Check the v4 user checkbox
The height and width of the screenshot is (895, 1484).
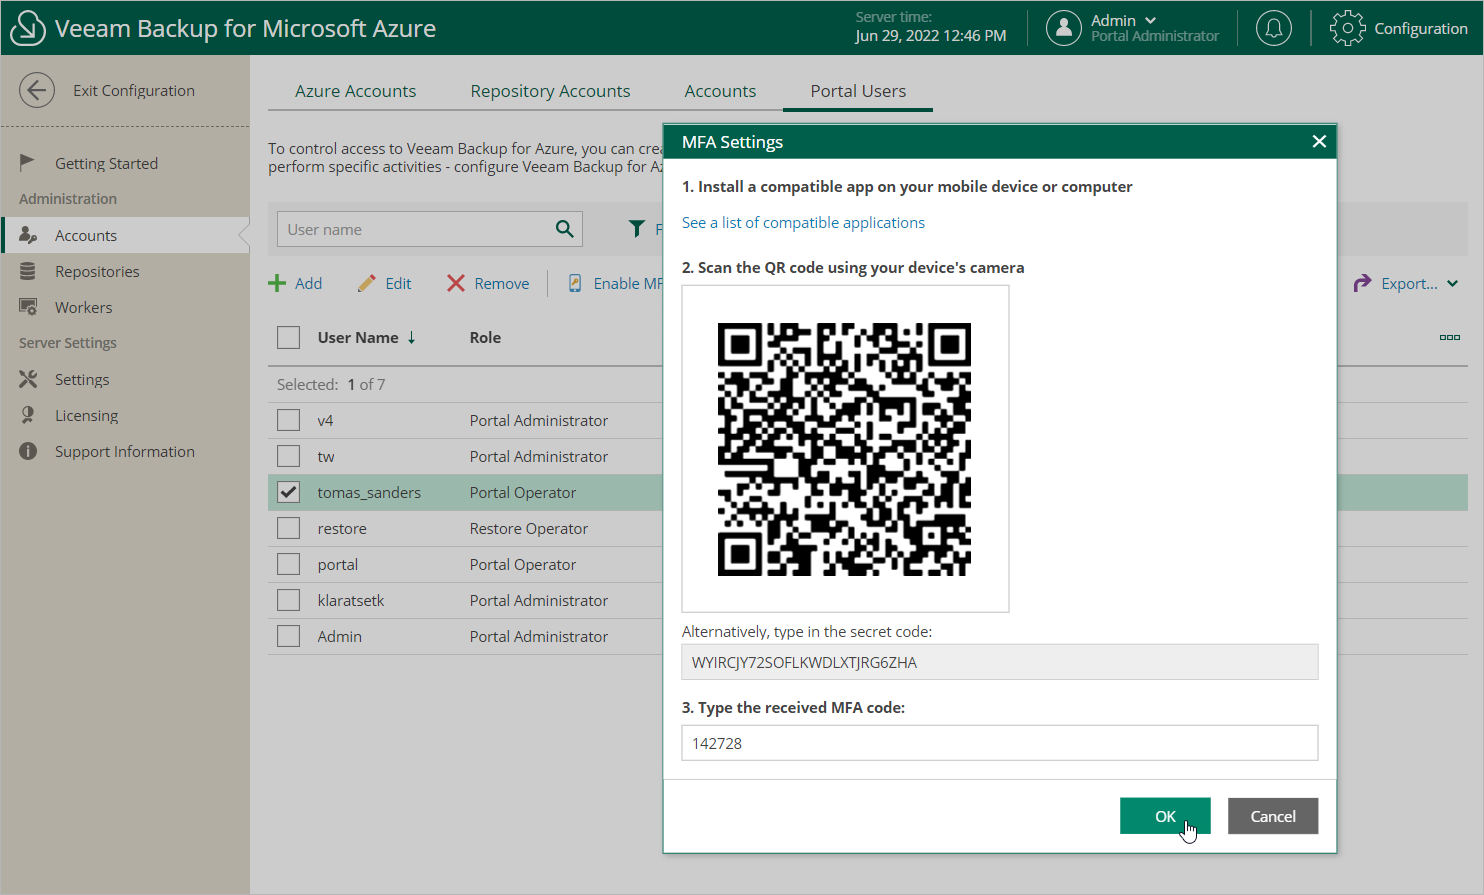click(289, 420)
